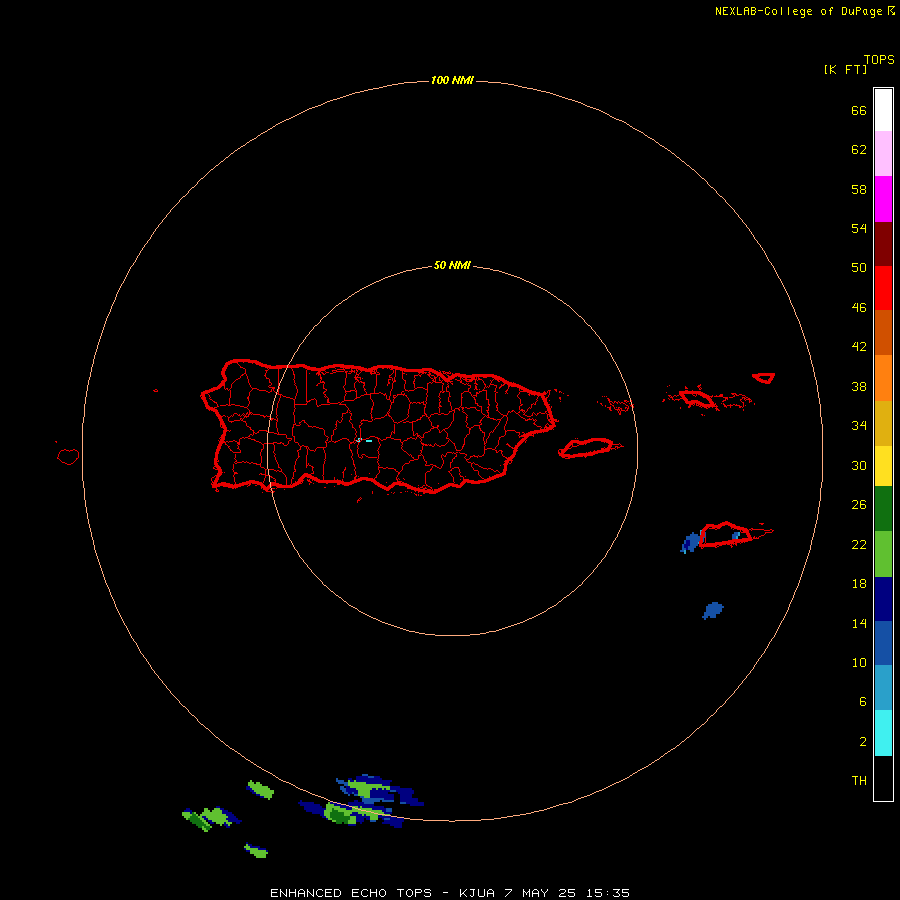Select the bright red legend swatch
Screen dimensions: 900x900
pos(883,288)
